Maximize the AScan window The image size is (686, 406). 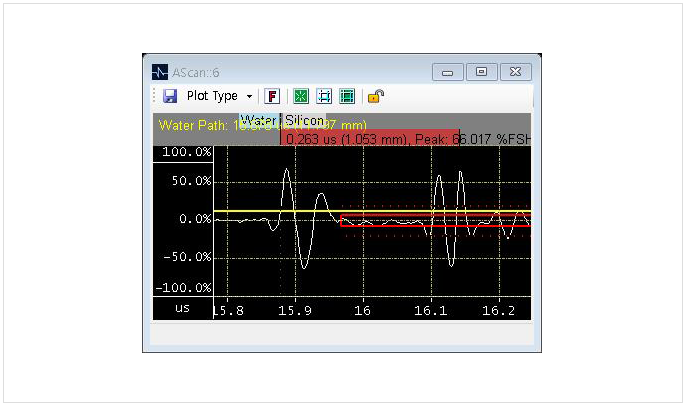(x=482, y=72)
